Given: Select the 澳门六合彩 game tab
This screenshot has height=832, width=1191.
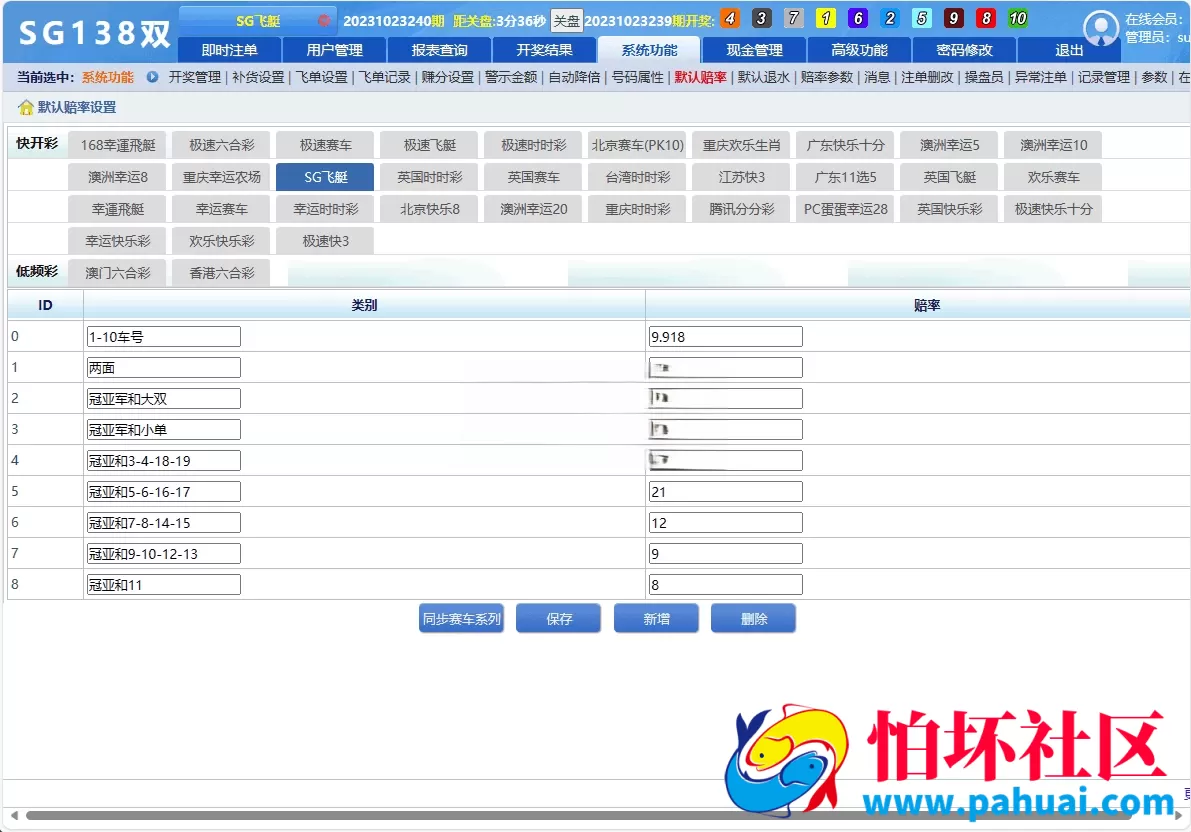Looking at the screenshot, I should point(118,273).
